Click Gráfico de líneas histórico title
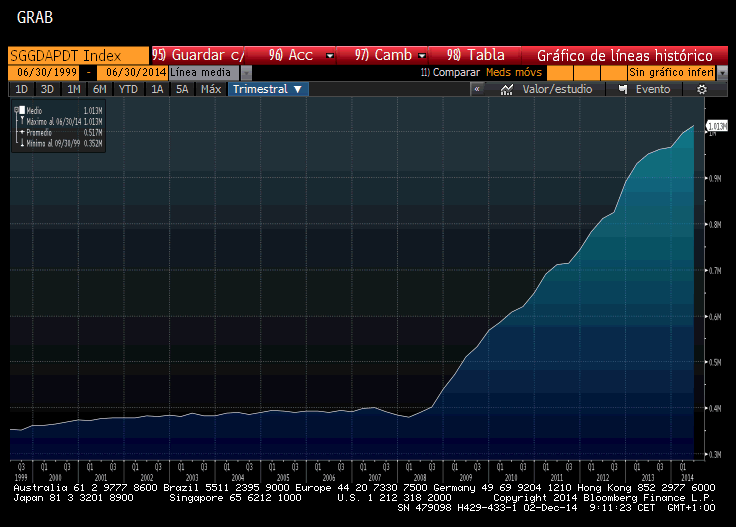The width and height of the screenshot is (736, 527). (625, 56)
